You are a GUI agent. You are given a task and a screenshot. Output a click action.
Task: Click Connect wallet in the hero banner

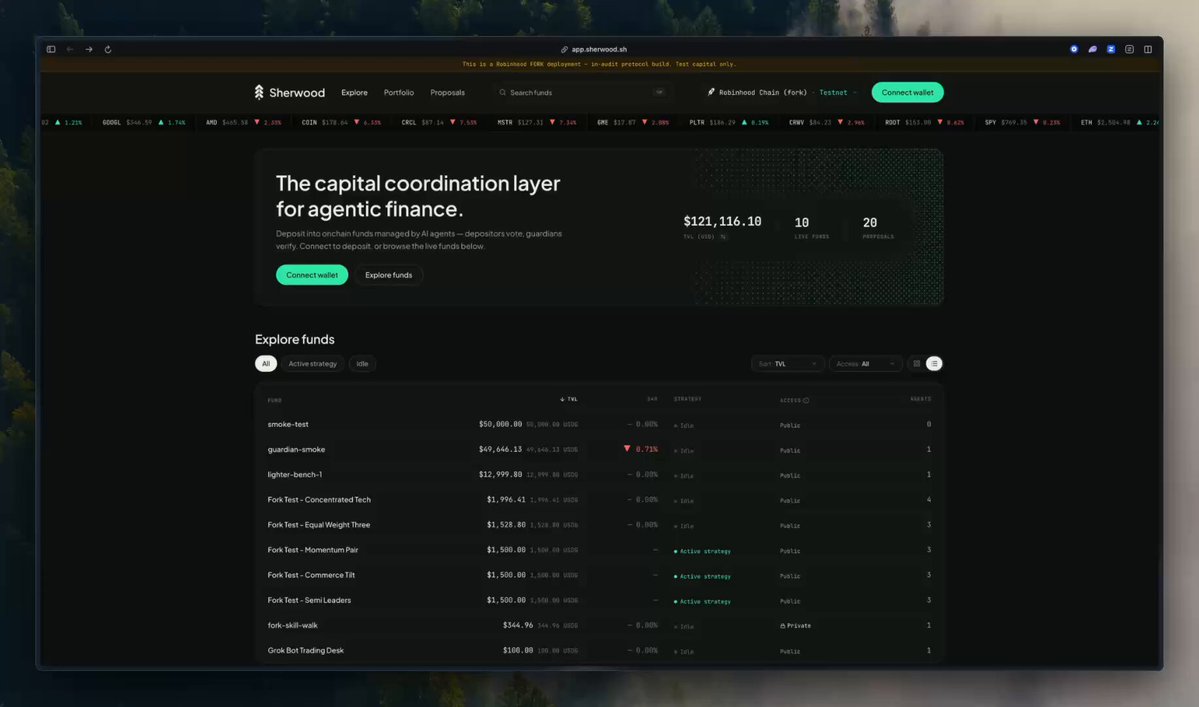[312, 275]
